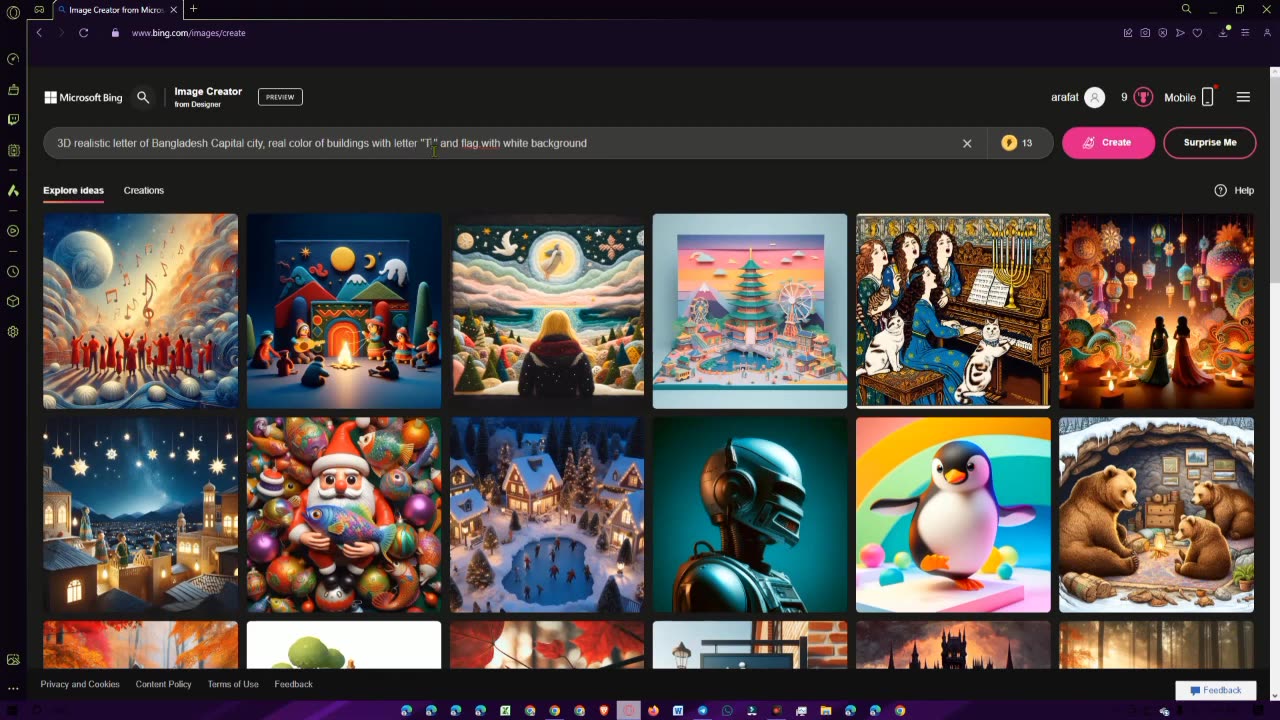Take a snapshot with camera icon

[1145, 33]
